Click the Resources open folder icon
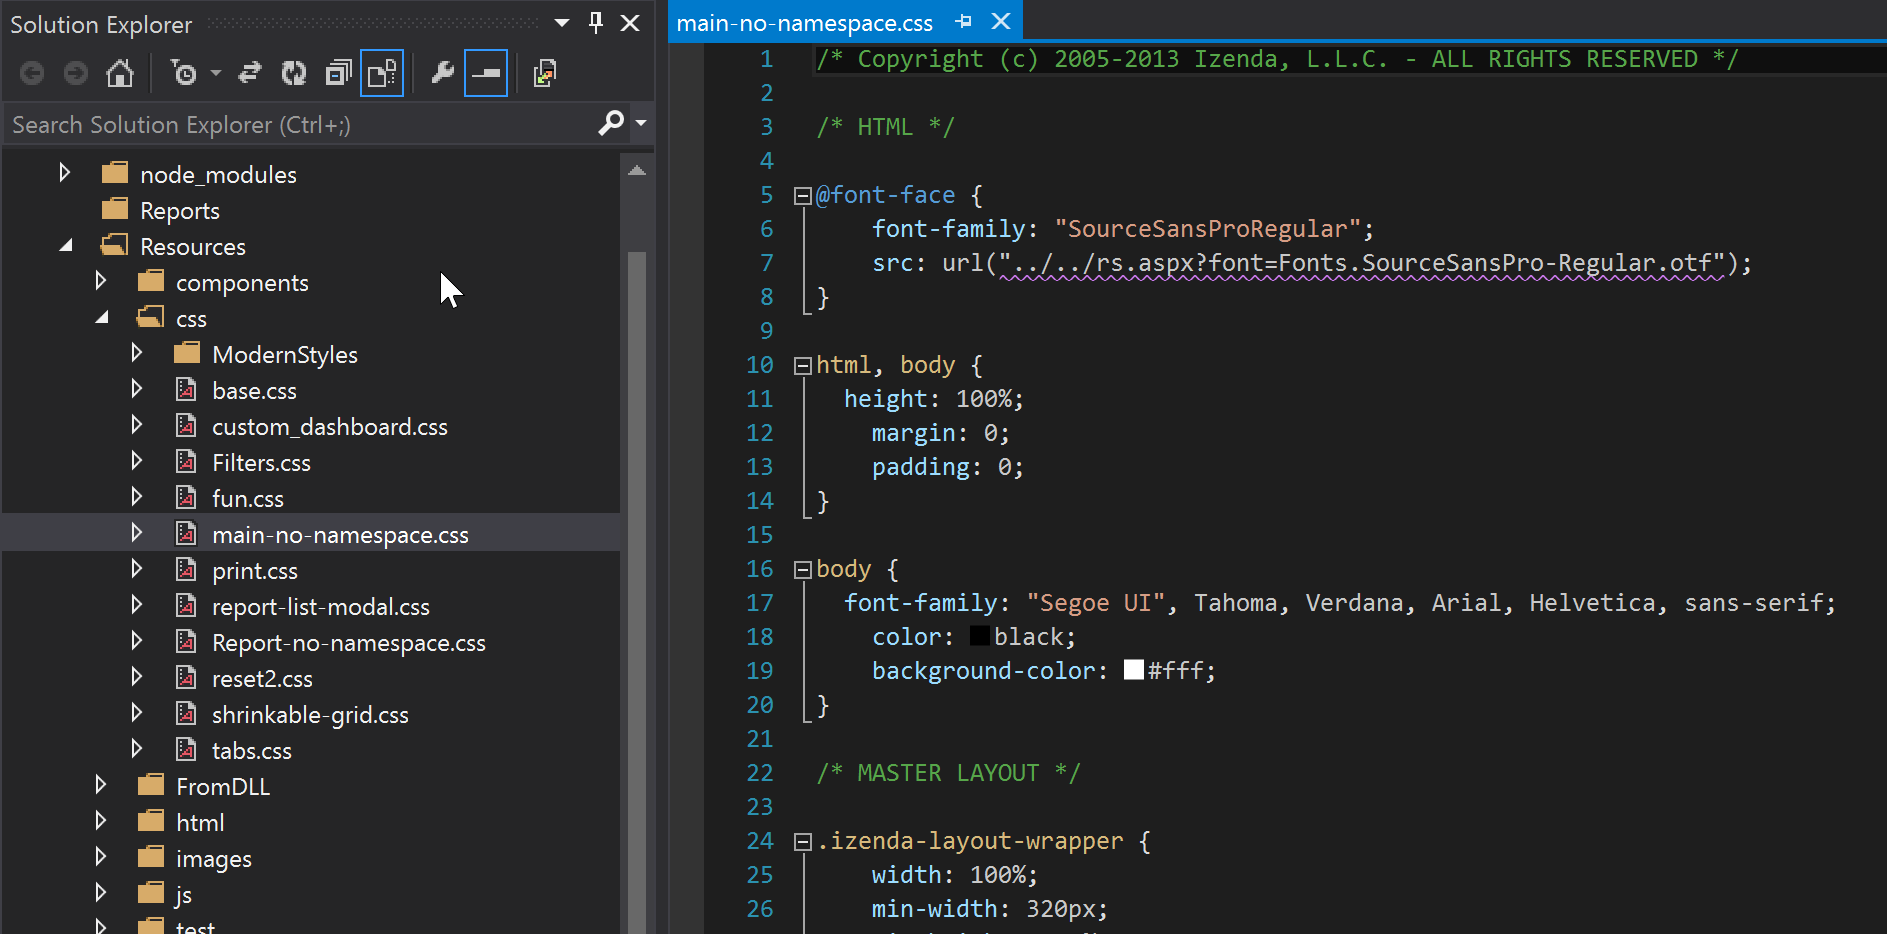Image resolution: width=1887 pixels, height=934 pixels. (115, 246)
